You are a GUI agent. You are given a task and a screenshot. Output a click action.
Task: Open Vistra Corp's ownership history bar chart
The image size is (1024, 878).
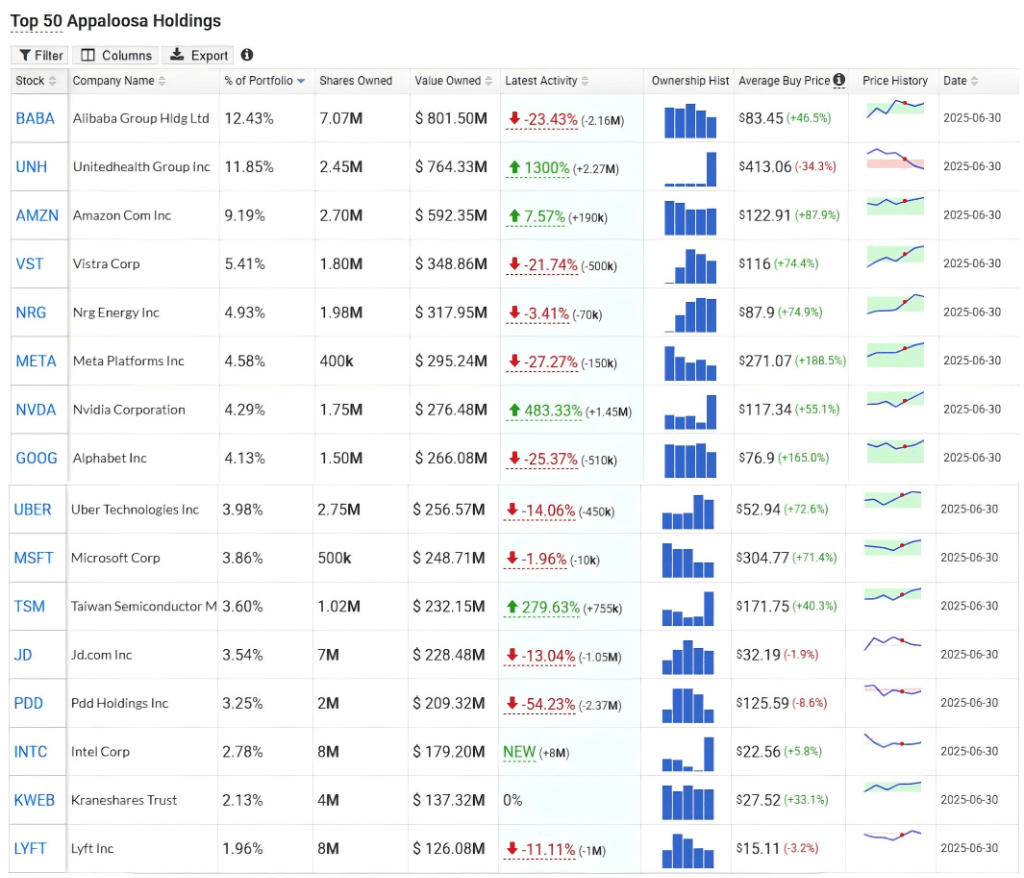coord(691,264)
